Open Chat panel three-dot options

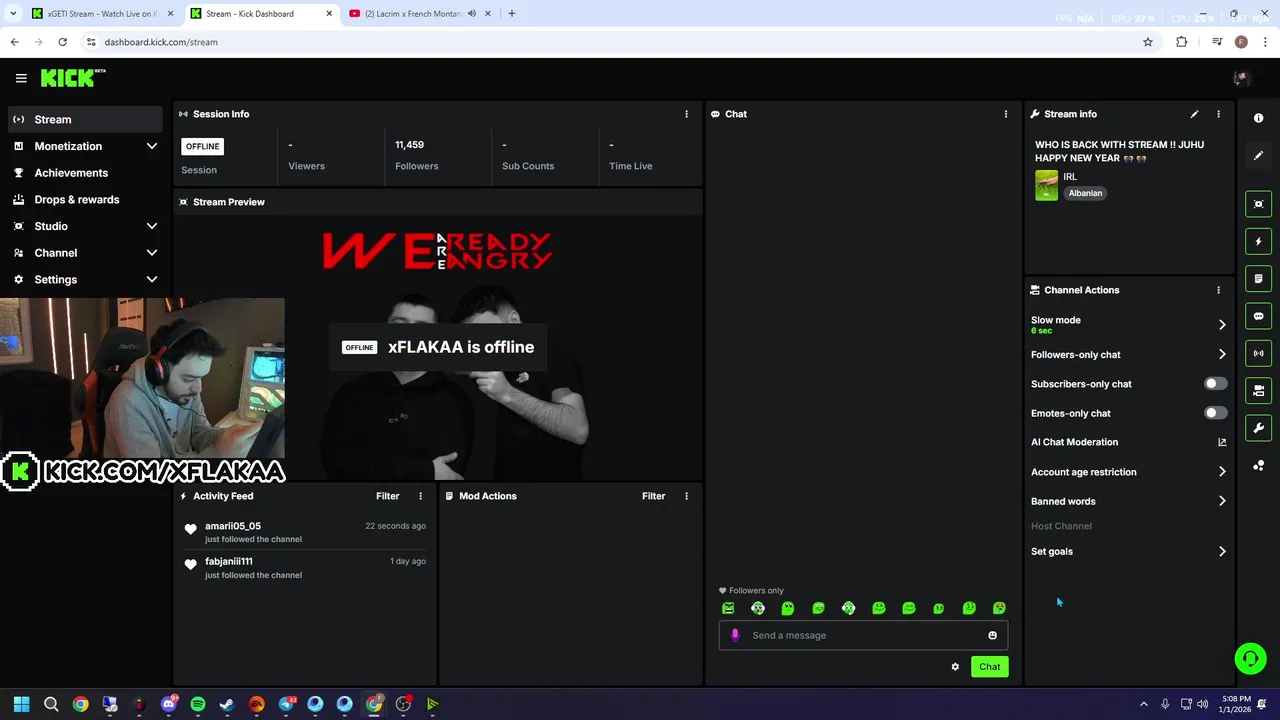click(1006, 114)
